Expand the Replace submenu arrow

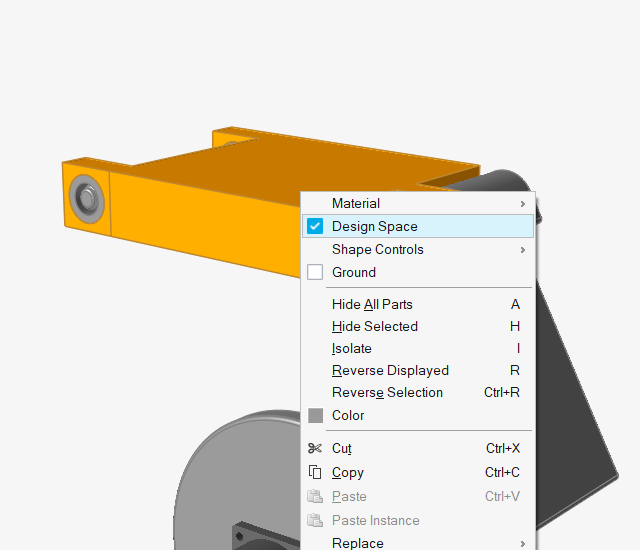point(523,544)
